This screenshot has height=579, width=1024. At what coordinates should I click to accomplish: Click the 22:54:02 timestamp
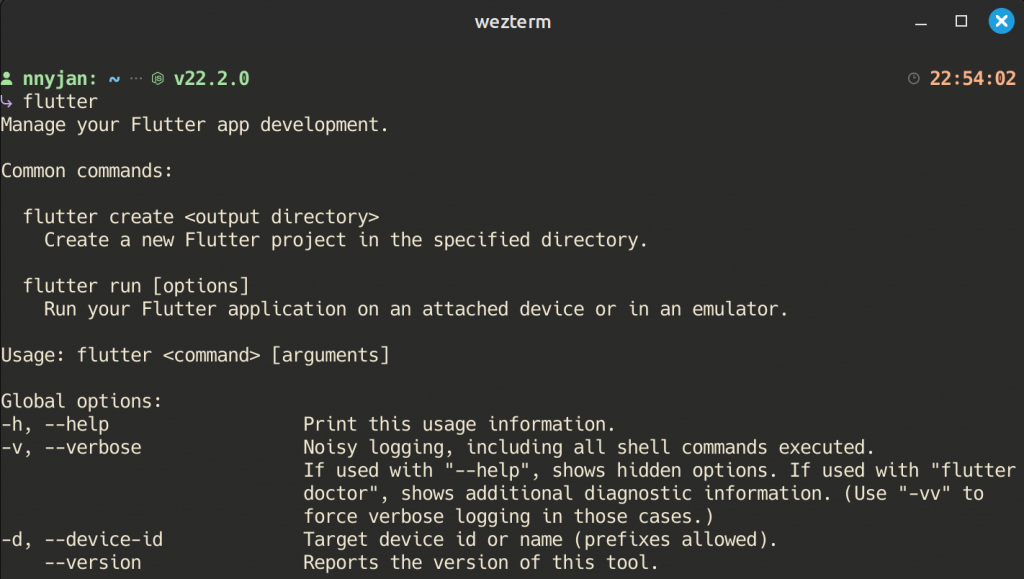coord(972,78)
